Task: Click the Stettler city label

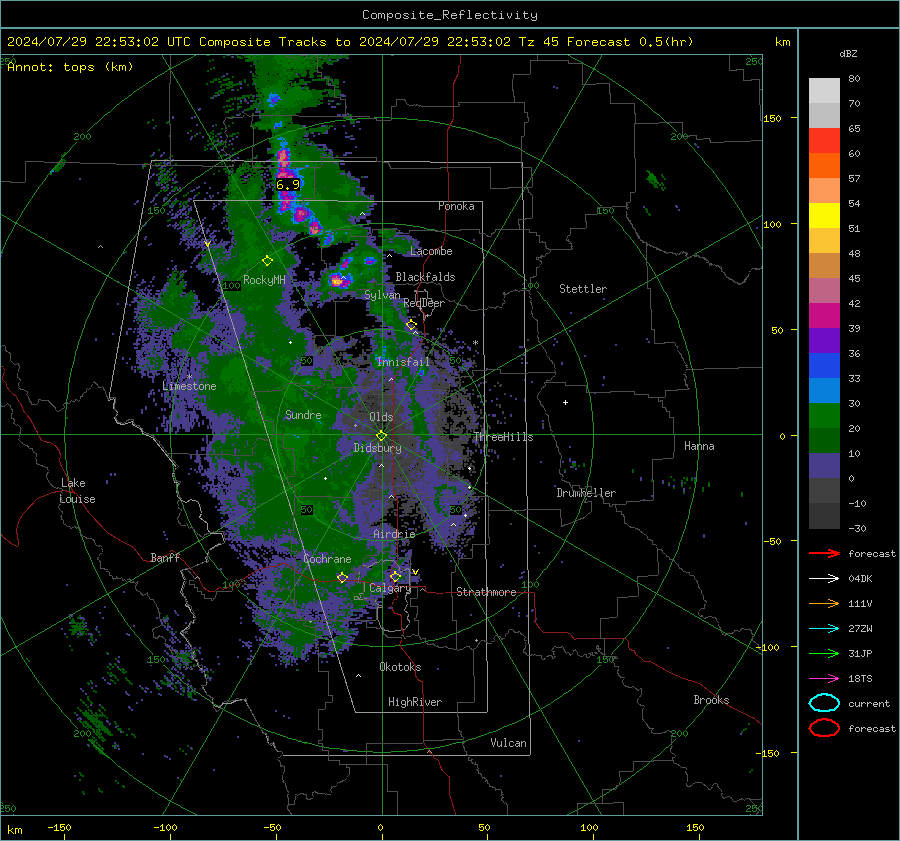Action: pyautogui.click(x=583, y=289)
